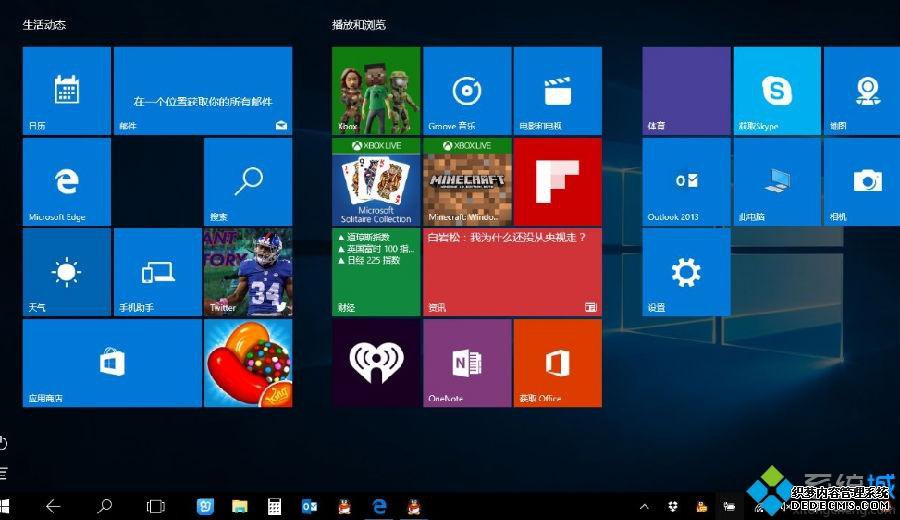Image resolution: width=900 pixels, height=520 pixels.
Task: Open the Twitter tile
Action: coord(248,272)
